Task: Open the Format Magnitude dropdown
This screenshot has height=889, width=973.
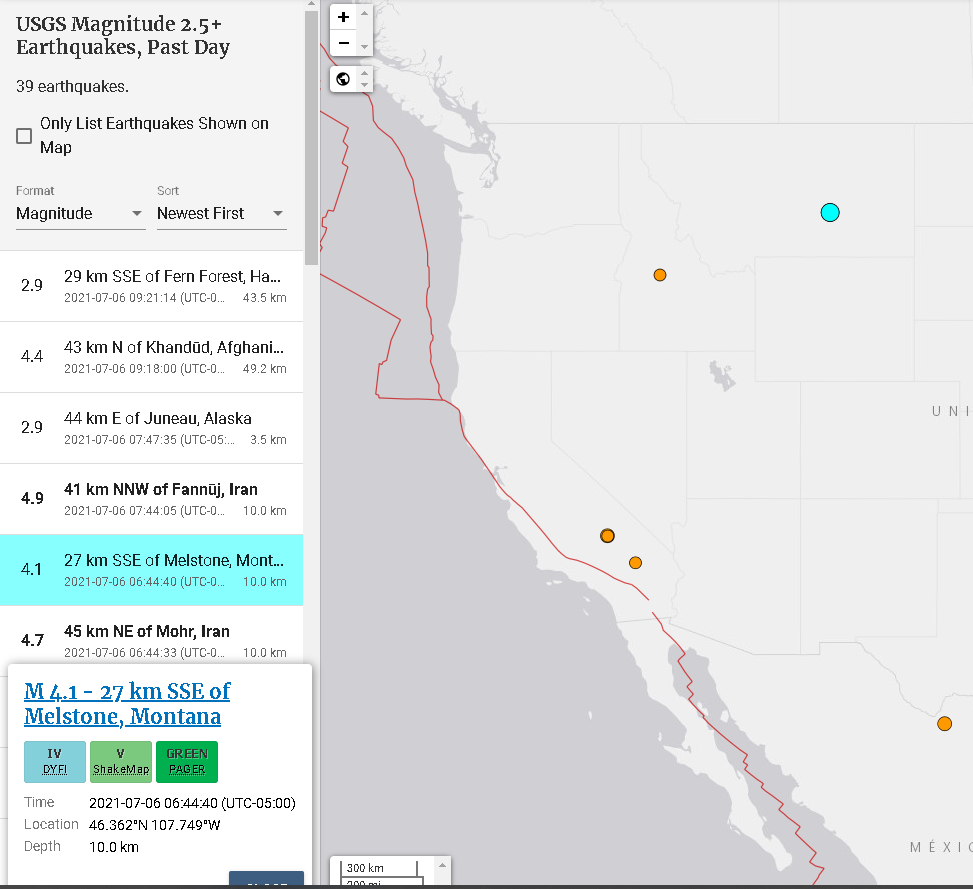Action: (x=81, y=213)
